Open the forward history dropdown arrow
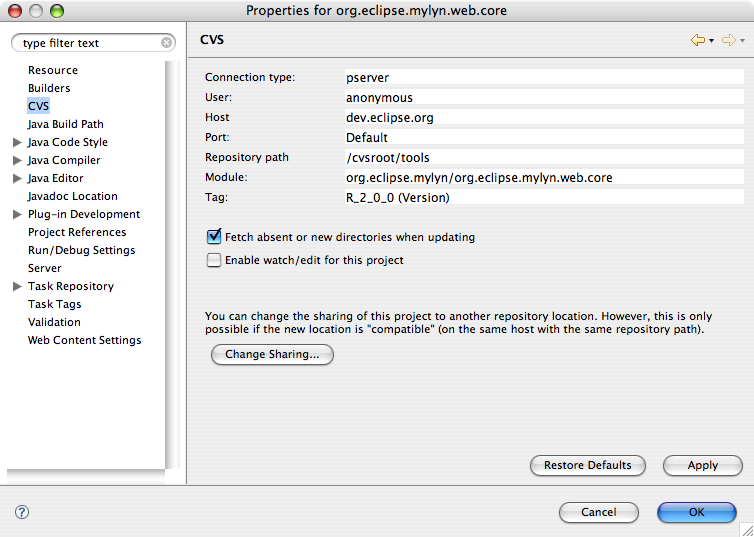This screenshot has height=537, width=754. pyautogui.click(x=742, y=41)
